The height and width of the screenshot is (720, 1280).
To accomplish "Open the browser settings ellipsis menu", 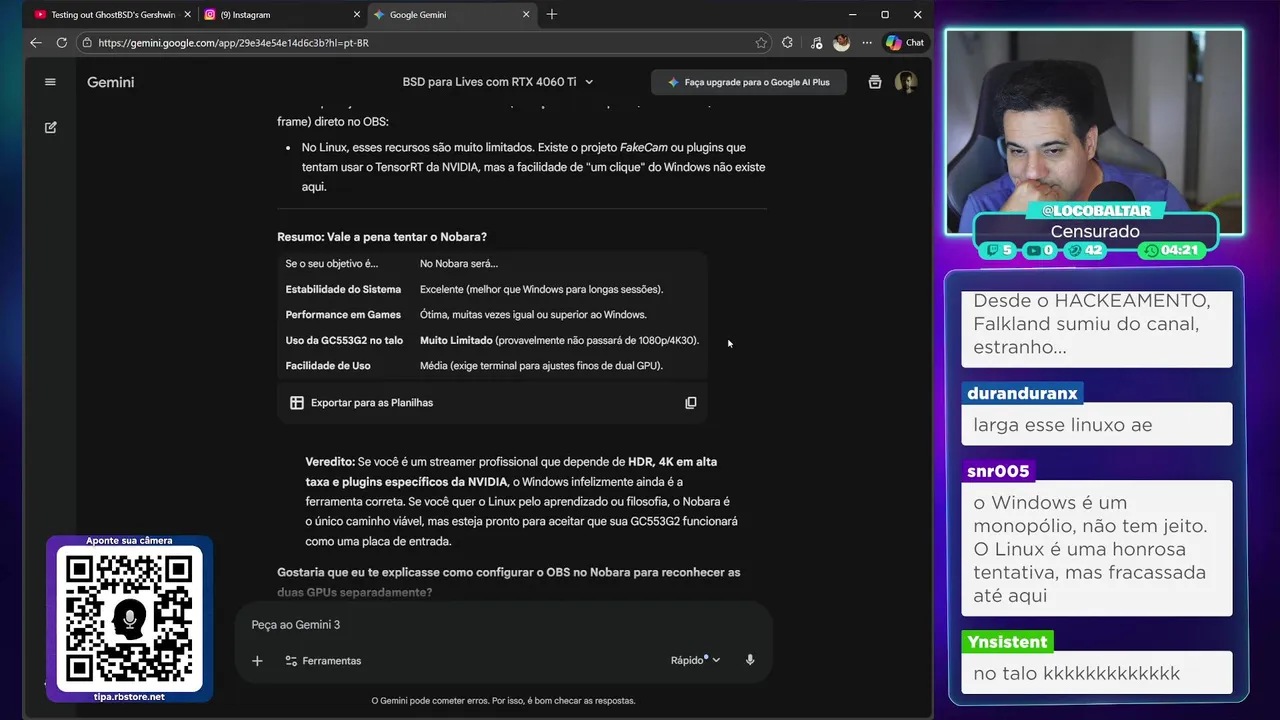I will pyautogui.click(x=866, y=43).
